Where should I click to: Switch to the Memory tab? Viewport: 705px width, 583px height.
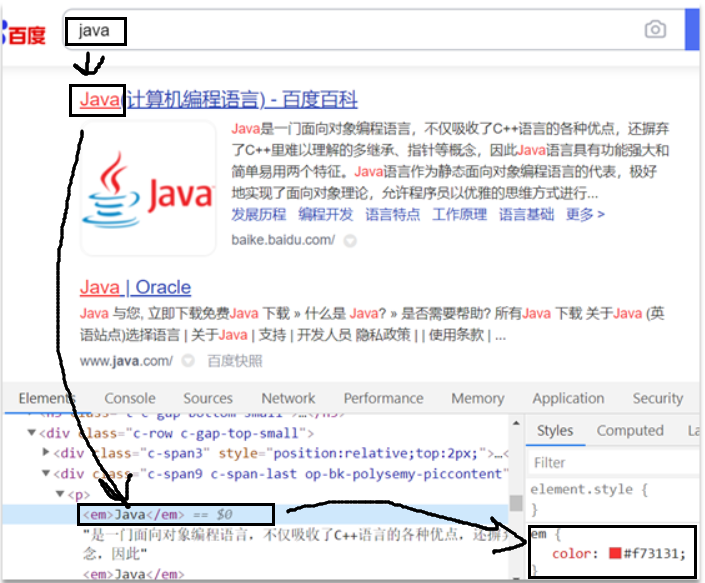pyautogui.click(x=478, y=398)
